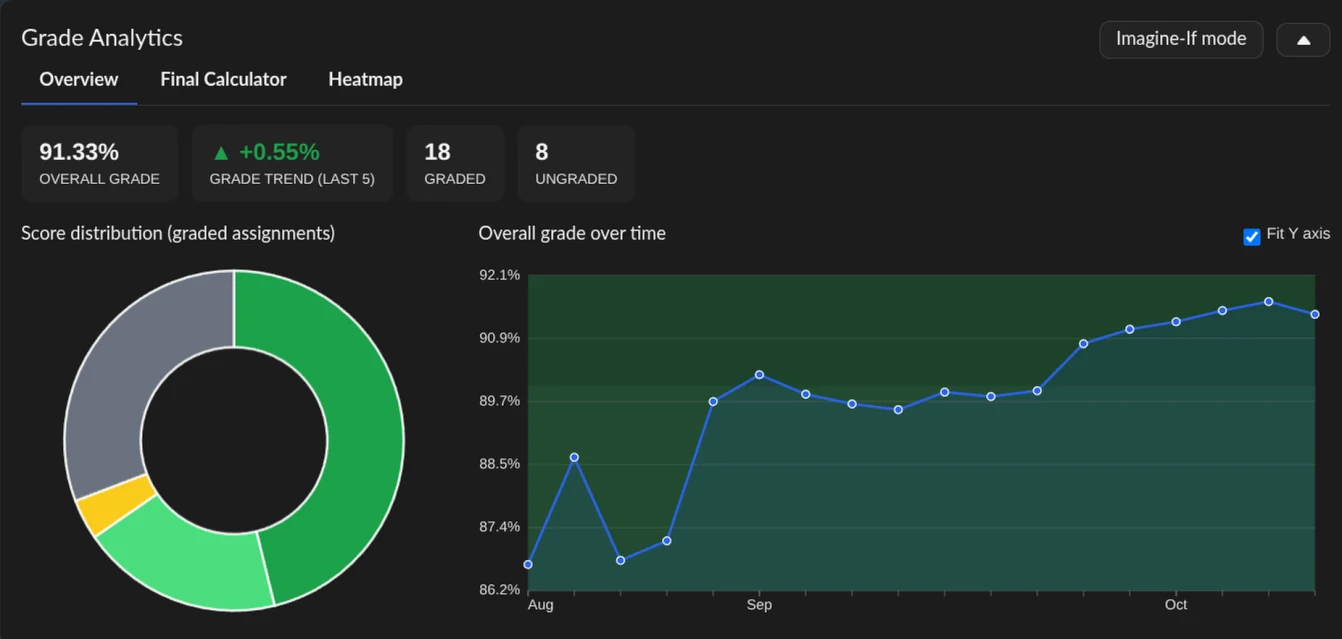Click the 91.33% overall grade card
Viewport: 1342px width, 639px height.
tap(99, 164)
